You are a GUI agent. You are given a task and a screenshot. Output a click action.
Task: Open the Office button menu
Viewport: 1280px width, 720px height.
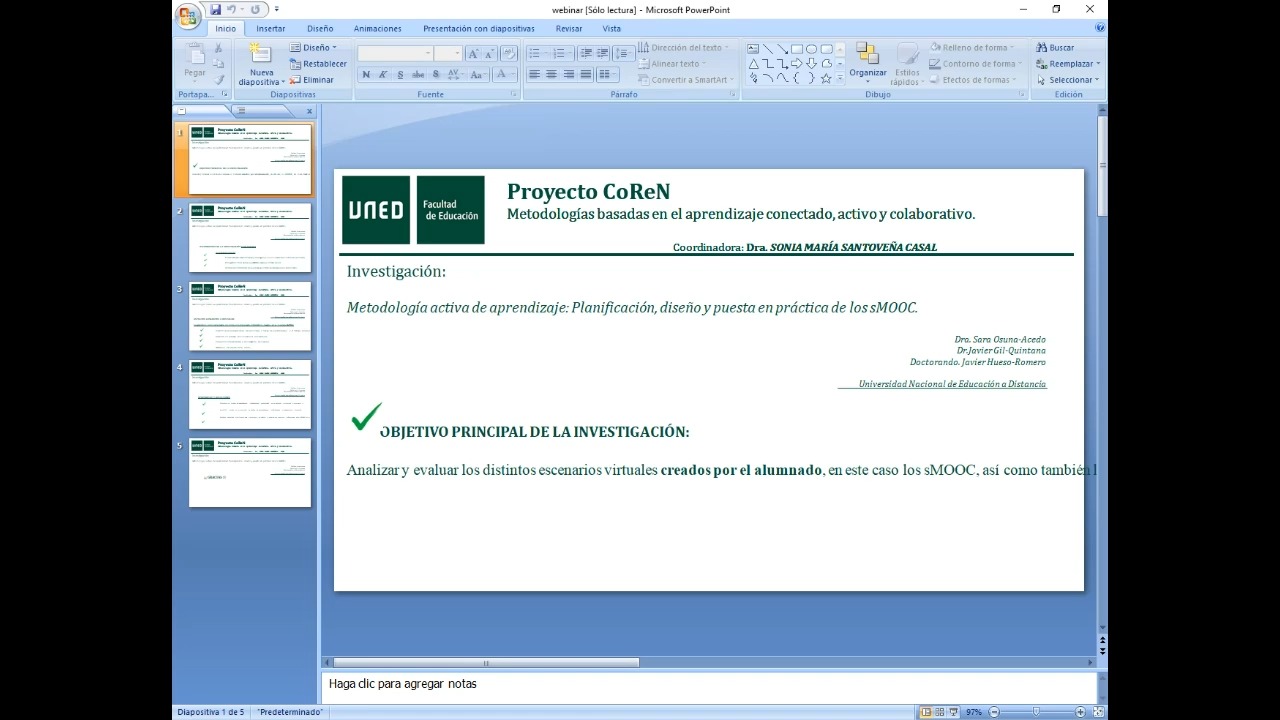[x=187, y=15]
